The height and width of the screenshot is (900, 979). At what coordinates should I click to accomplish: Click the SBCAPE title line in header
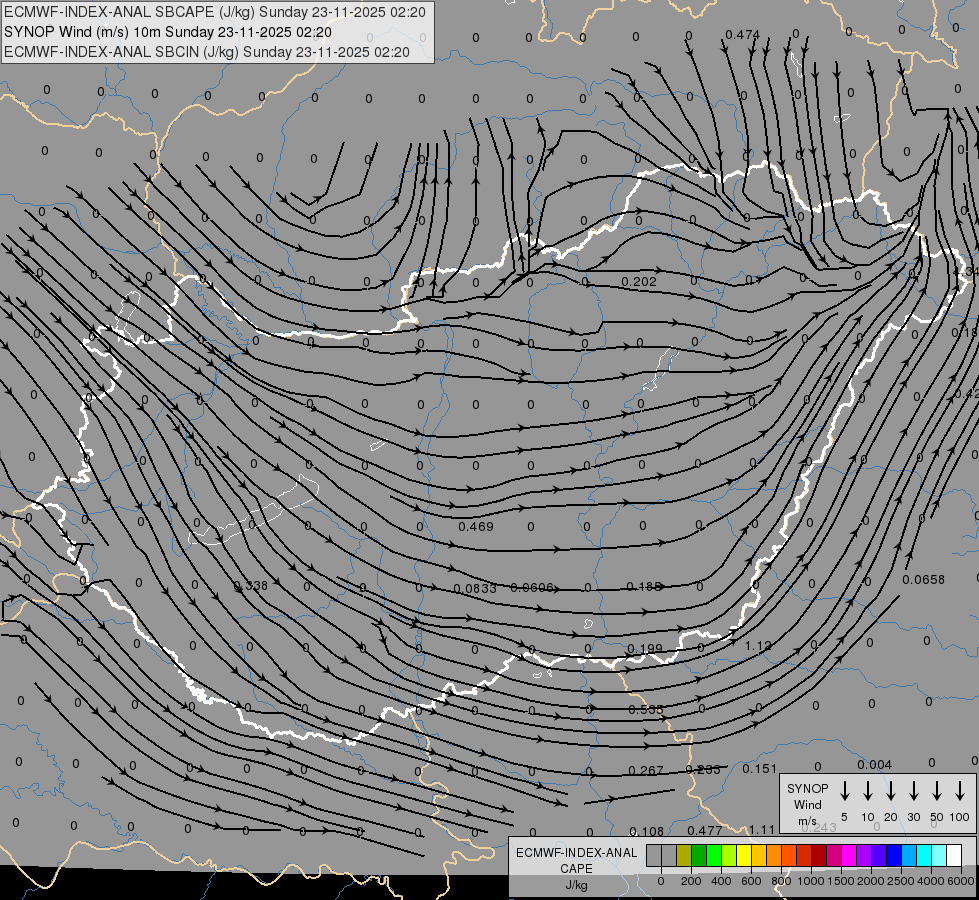tap(215, 12)
